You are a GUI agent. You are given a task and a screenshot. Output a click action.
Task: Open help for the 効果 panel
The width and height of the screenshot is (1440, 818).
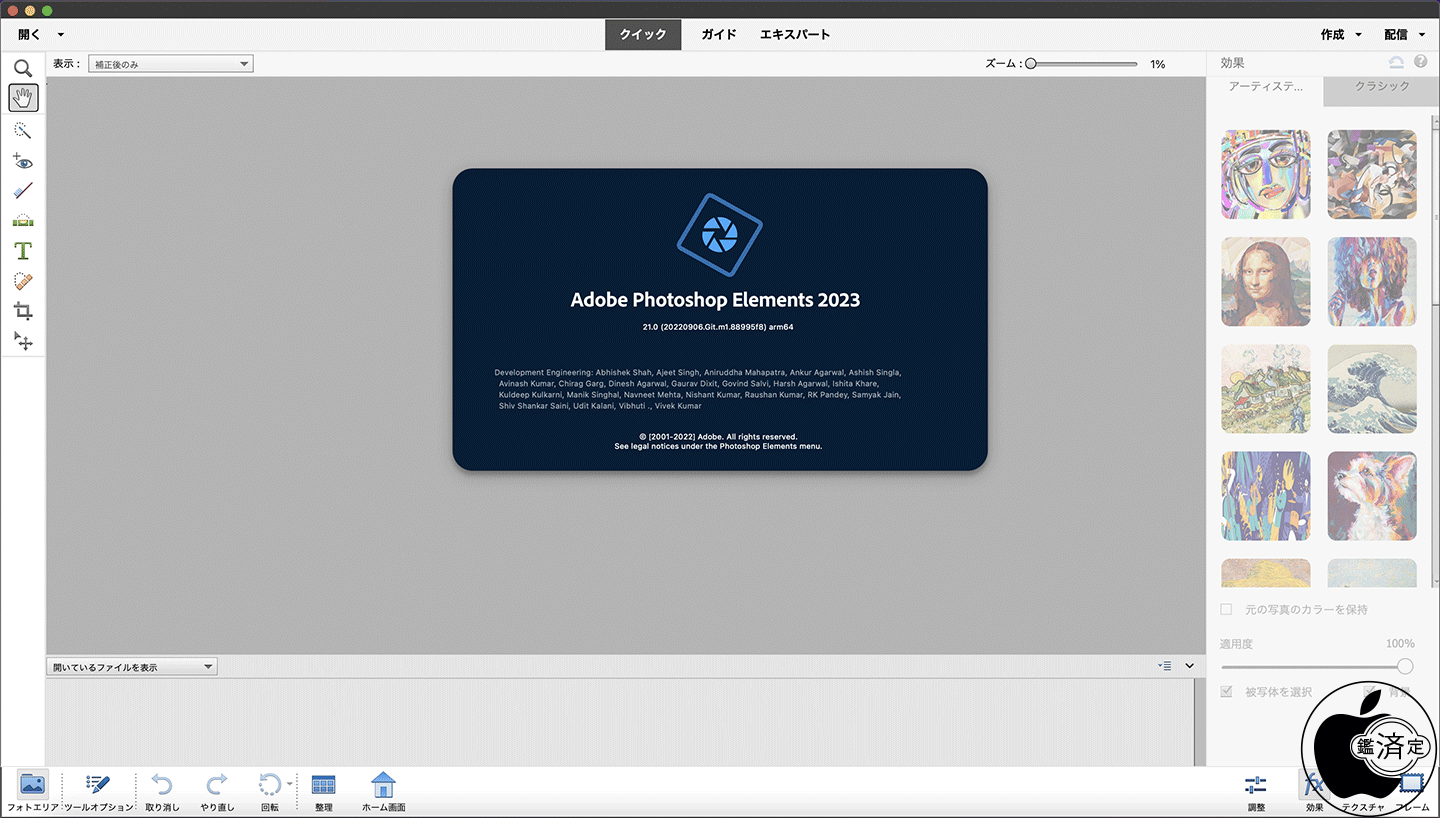click(x=1421, y=62)
